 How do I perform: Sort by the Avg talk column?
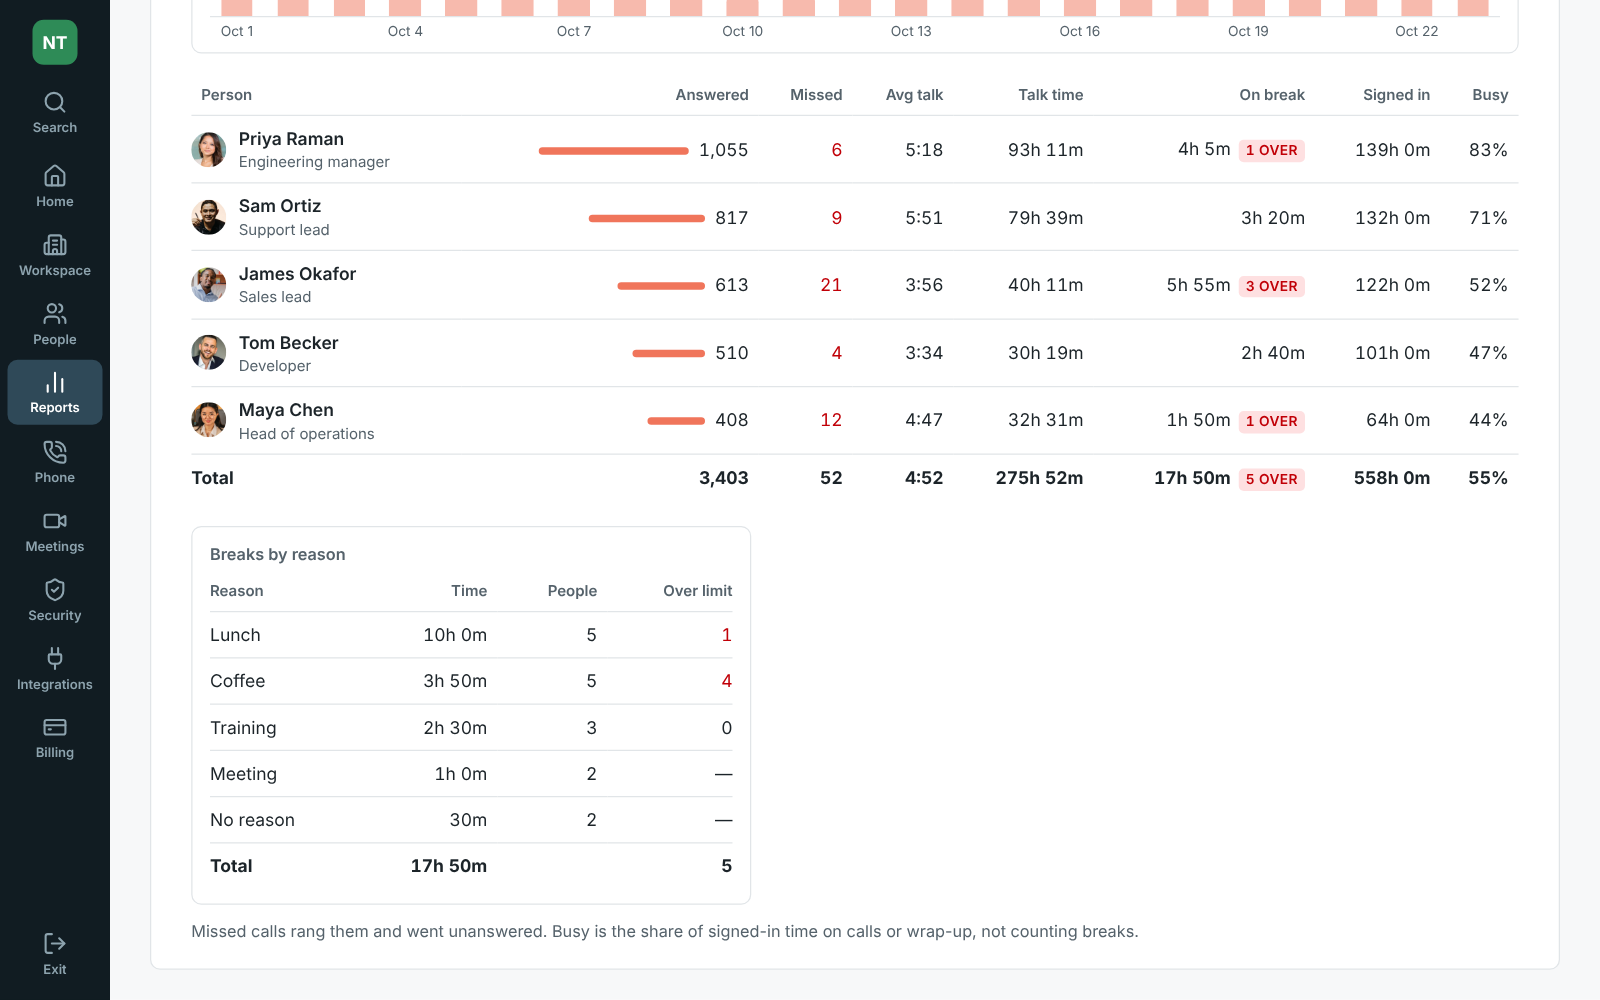coord(914,95)
